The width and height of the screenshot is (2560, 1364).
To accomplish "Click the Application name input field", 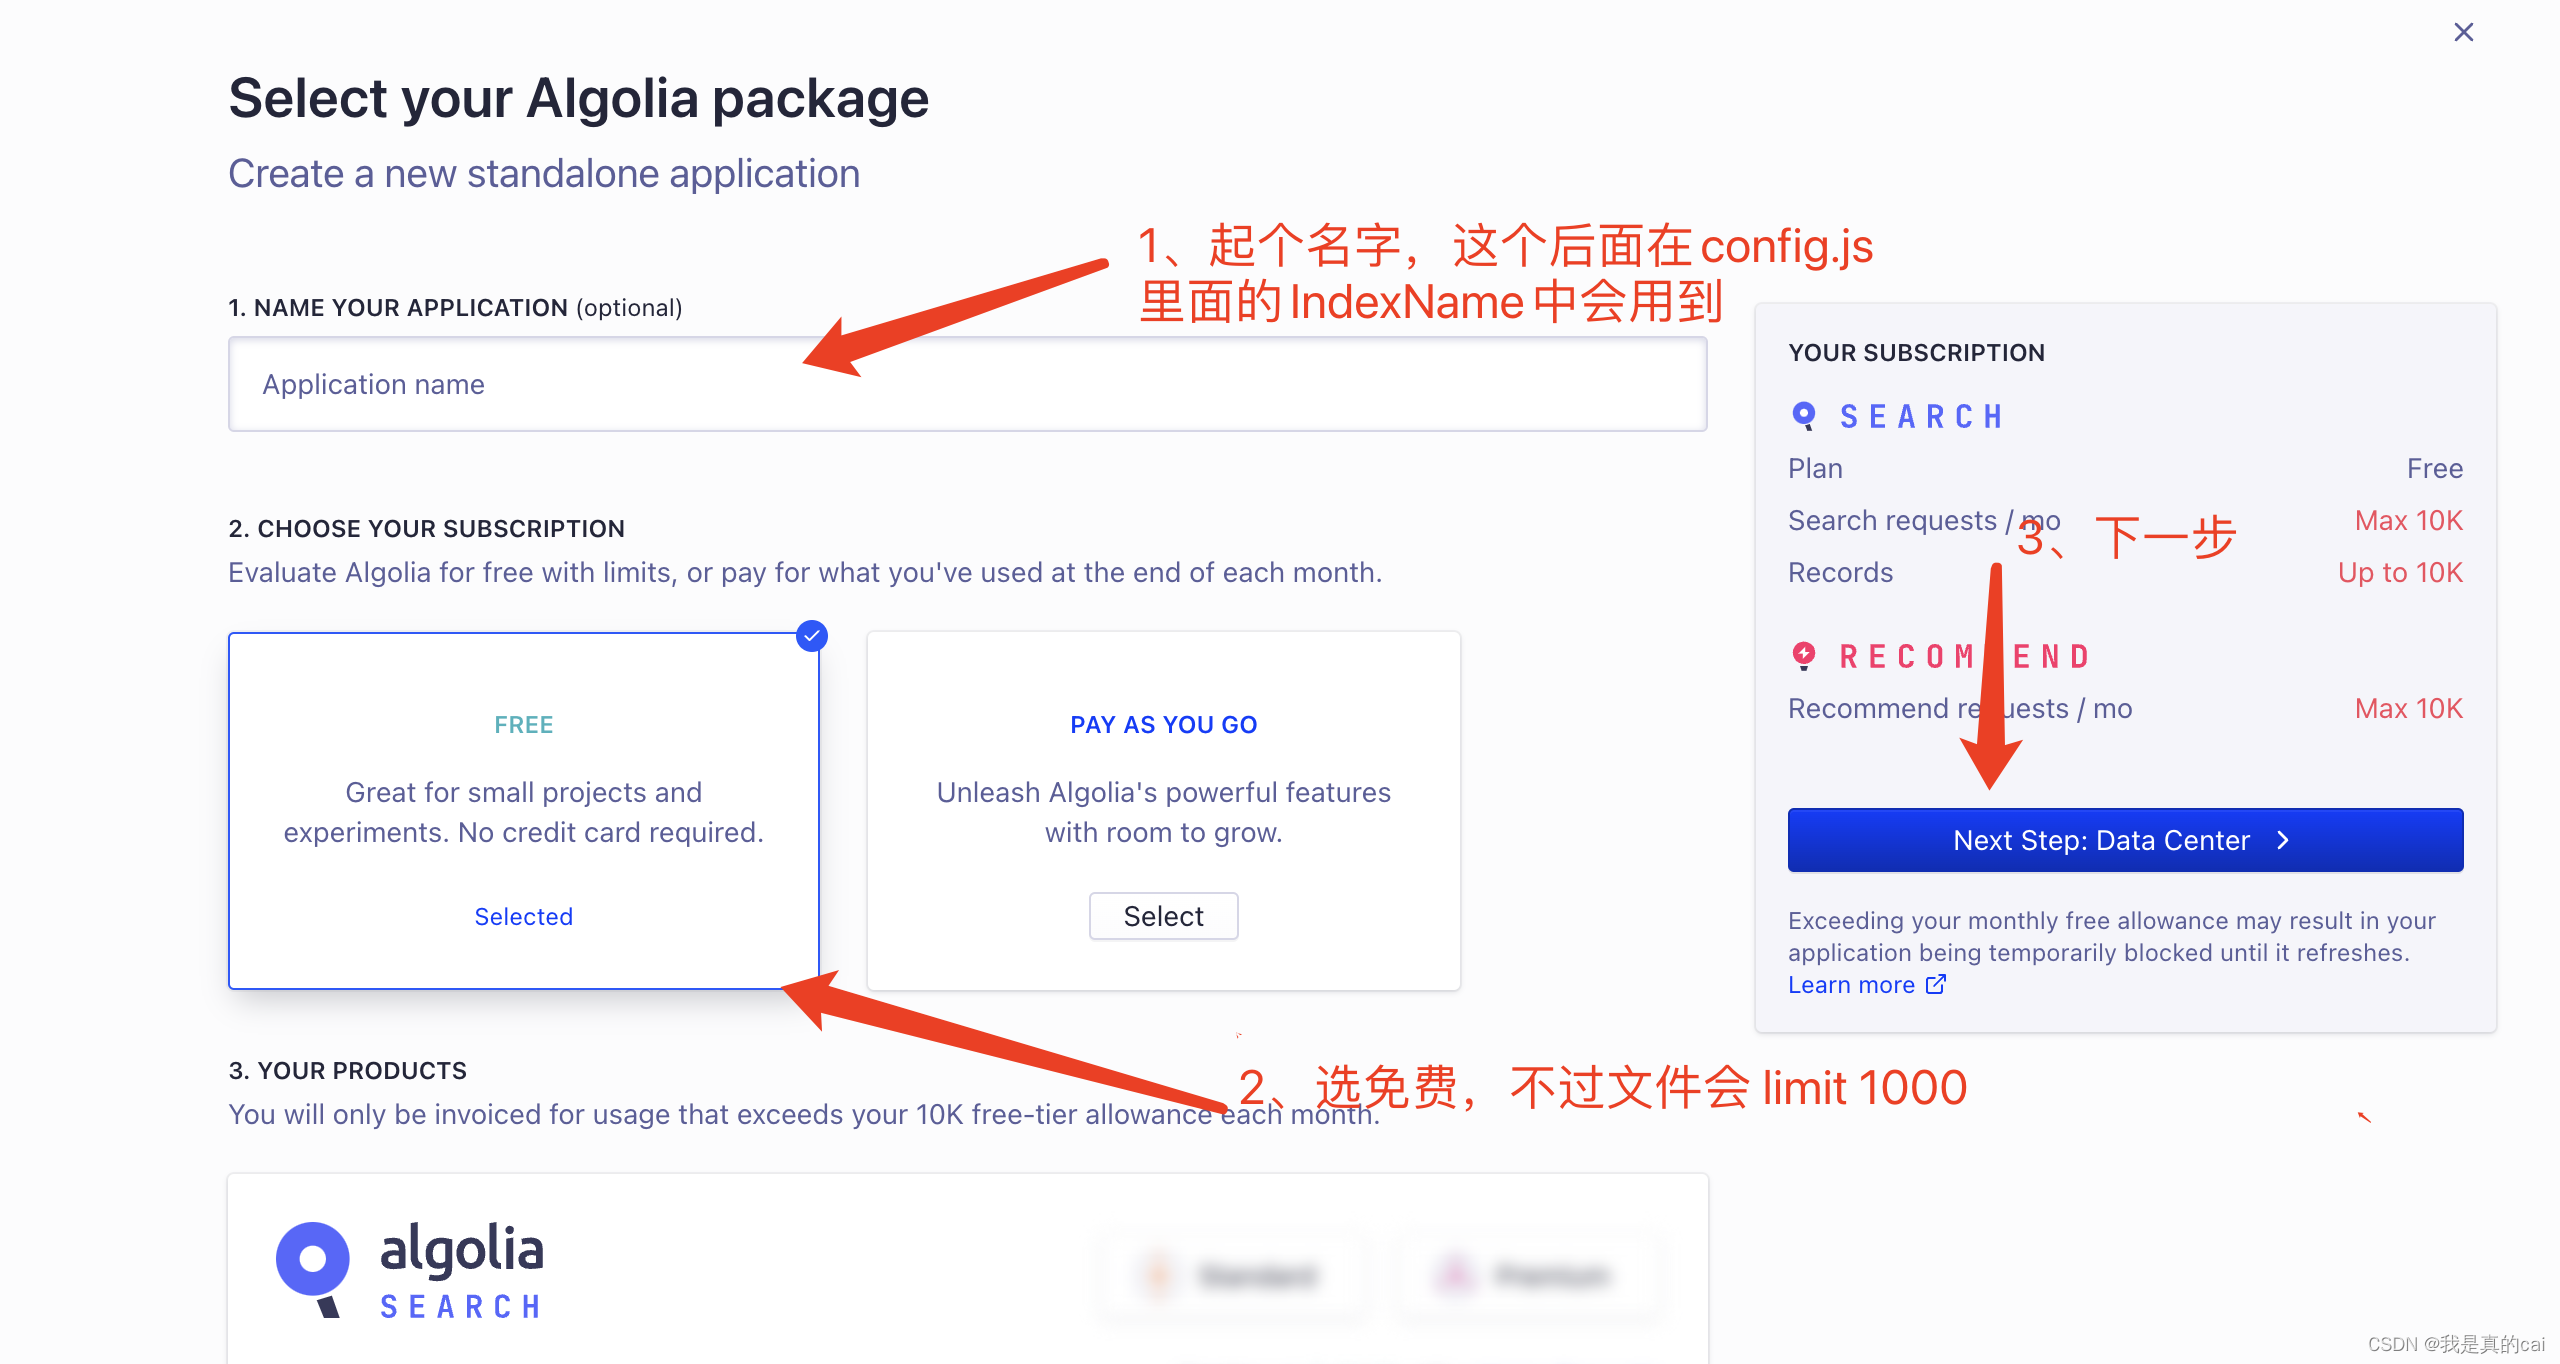I will click(x=967, y=384).
